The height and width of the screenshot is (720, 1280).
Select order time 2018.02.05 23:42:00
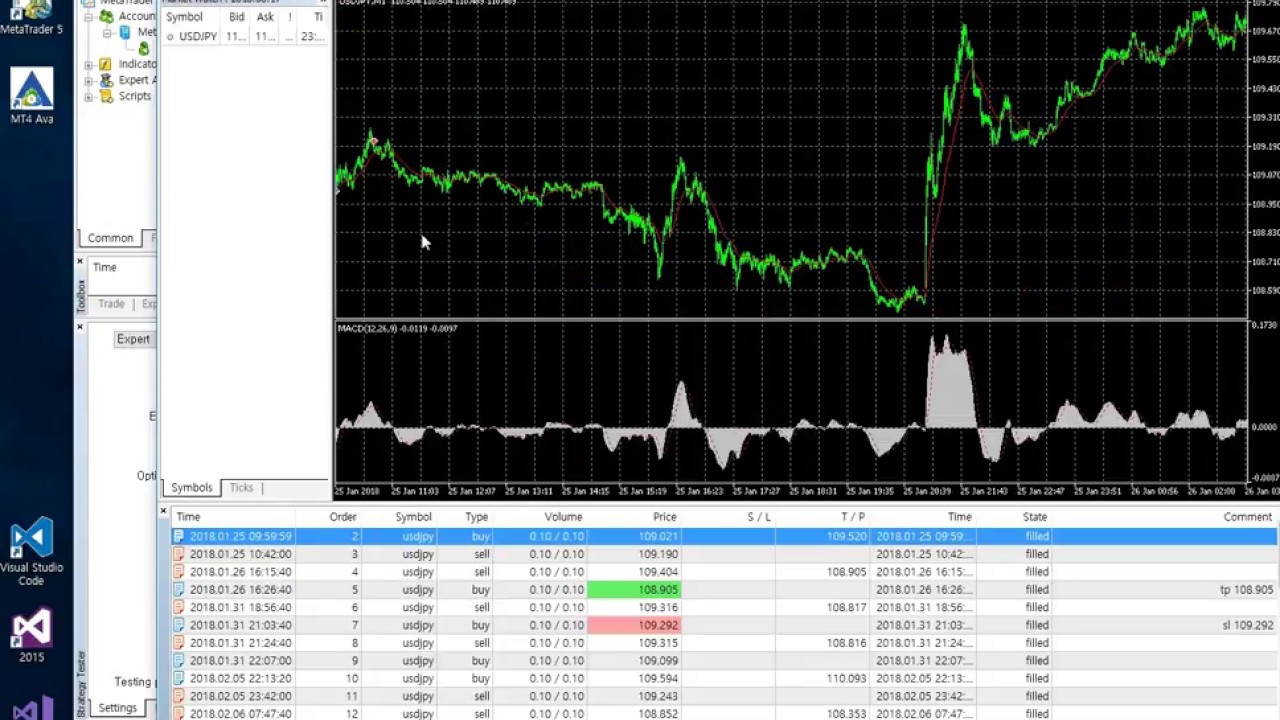pos(240,696)
